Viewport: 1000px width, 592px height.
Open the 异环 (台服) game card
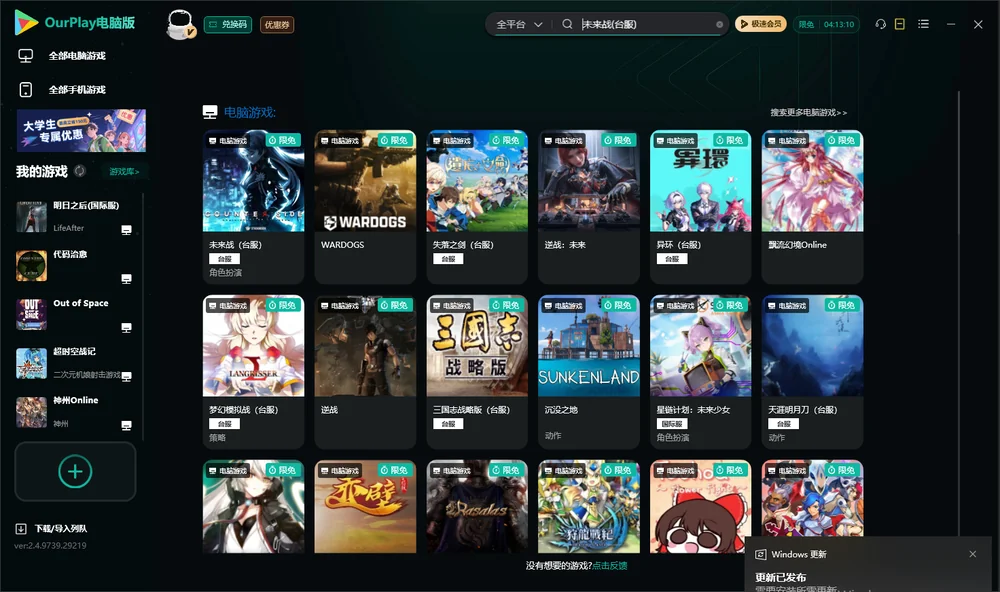701,207
